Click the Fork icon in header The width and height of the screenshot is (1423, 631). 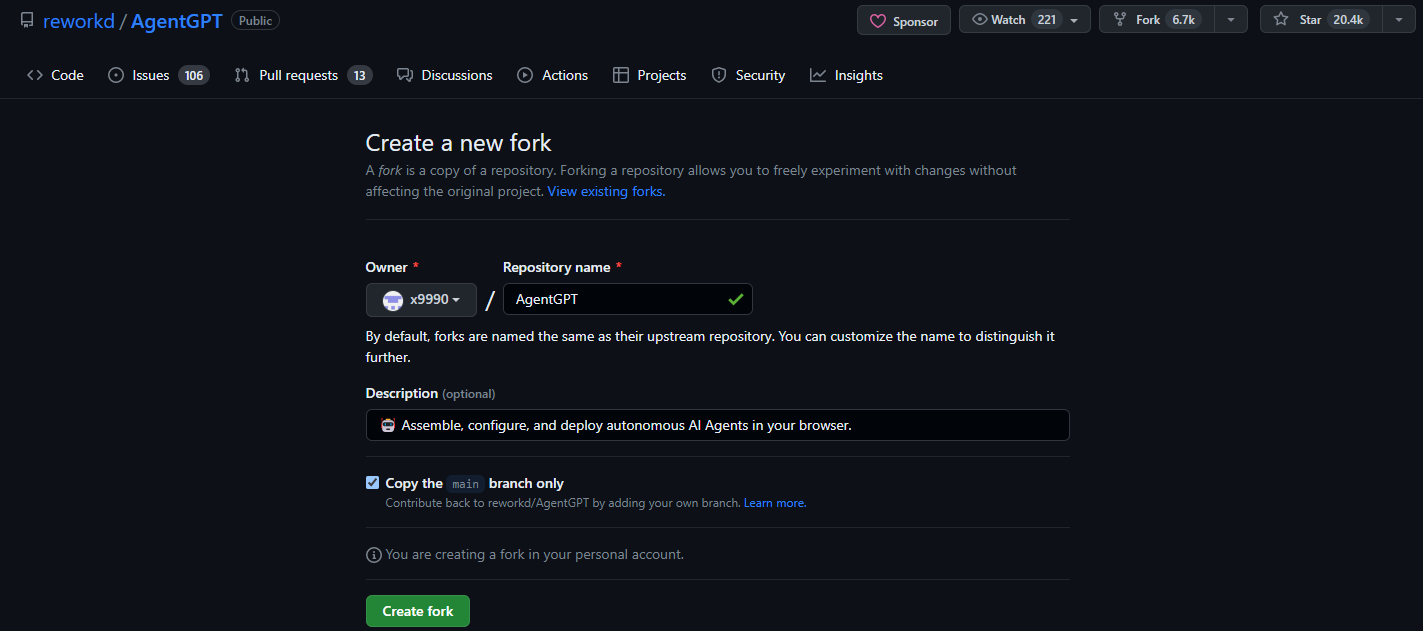click(1120, 20)
